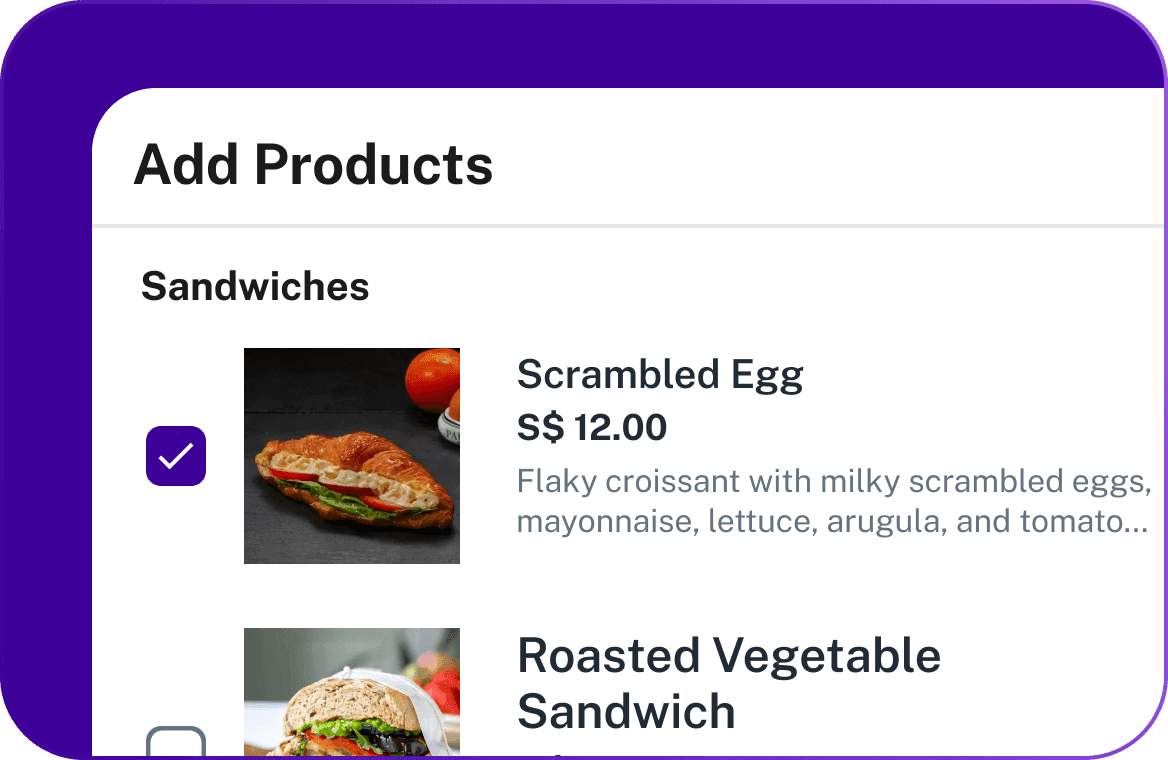Click the Scrambled Egg product name
This screenshot has height=760, width=1168.
(660, 375)
